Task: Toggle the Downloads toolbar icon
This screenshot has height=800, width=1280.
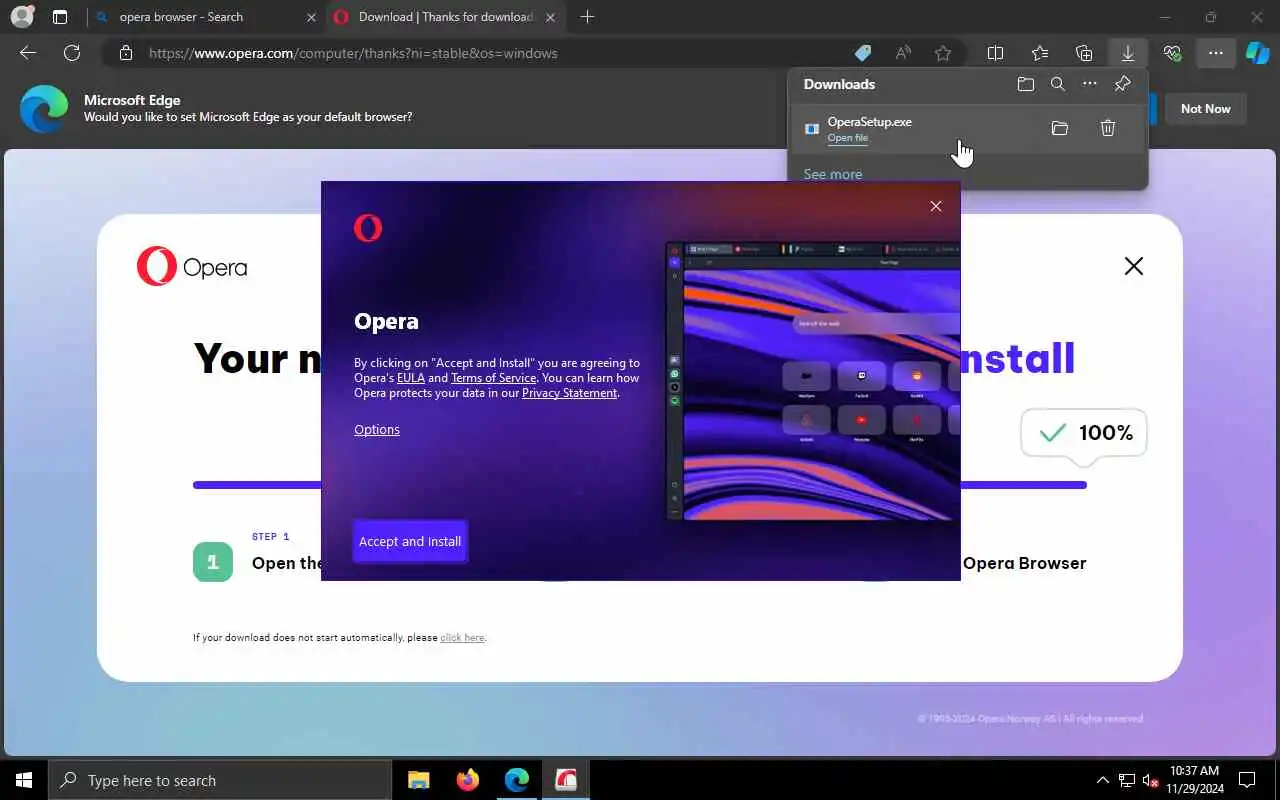Action: click(x=1128, y=53)
